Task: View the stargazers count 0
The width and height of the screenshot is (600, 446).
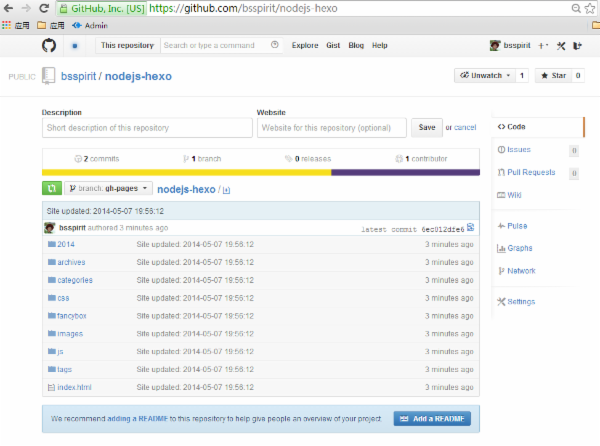Action: [x=578, y=75]
